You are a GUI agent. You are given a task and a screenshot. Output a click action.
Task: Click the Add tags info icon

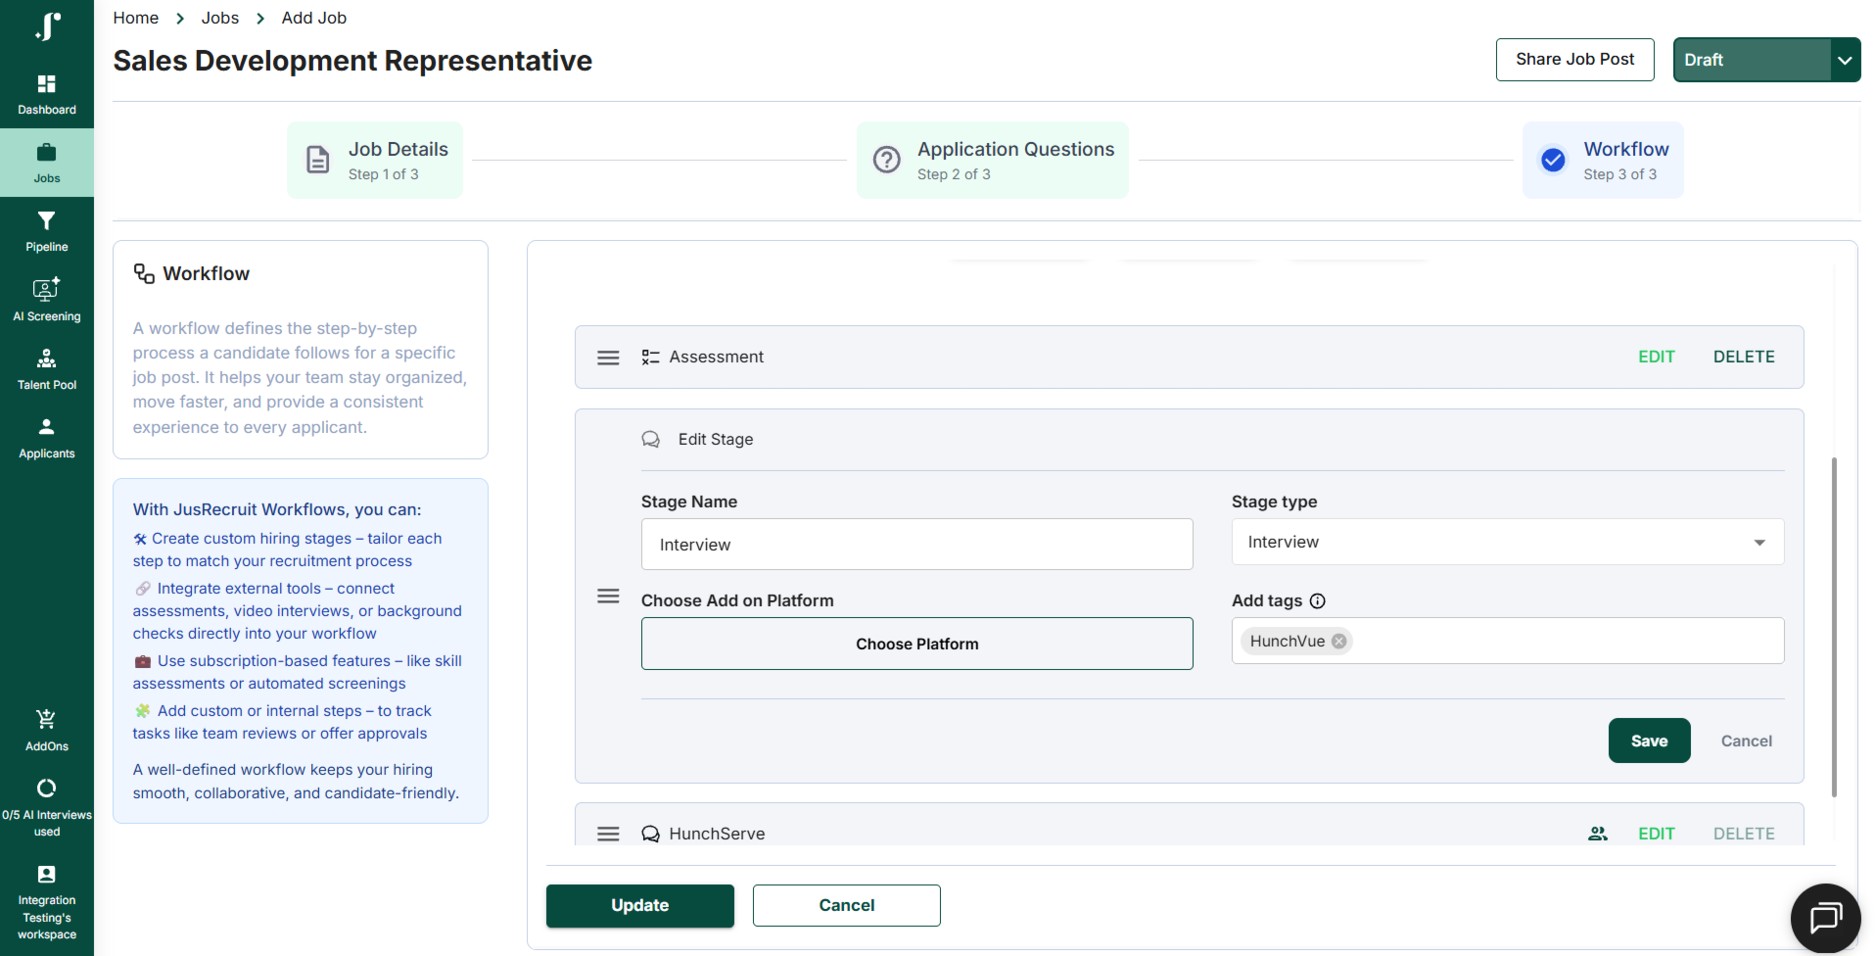(1317, 601)
